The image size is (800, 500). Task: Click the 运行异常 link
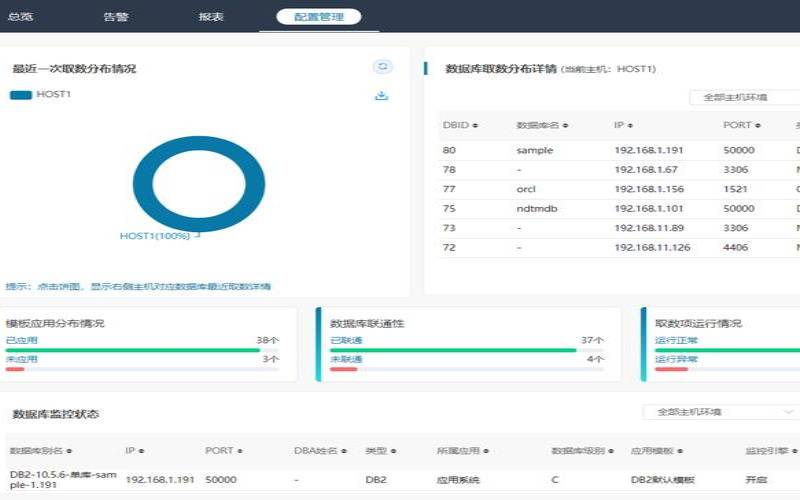click(676, 359)
